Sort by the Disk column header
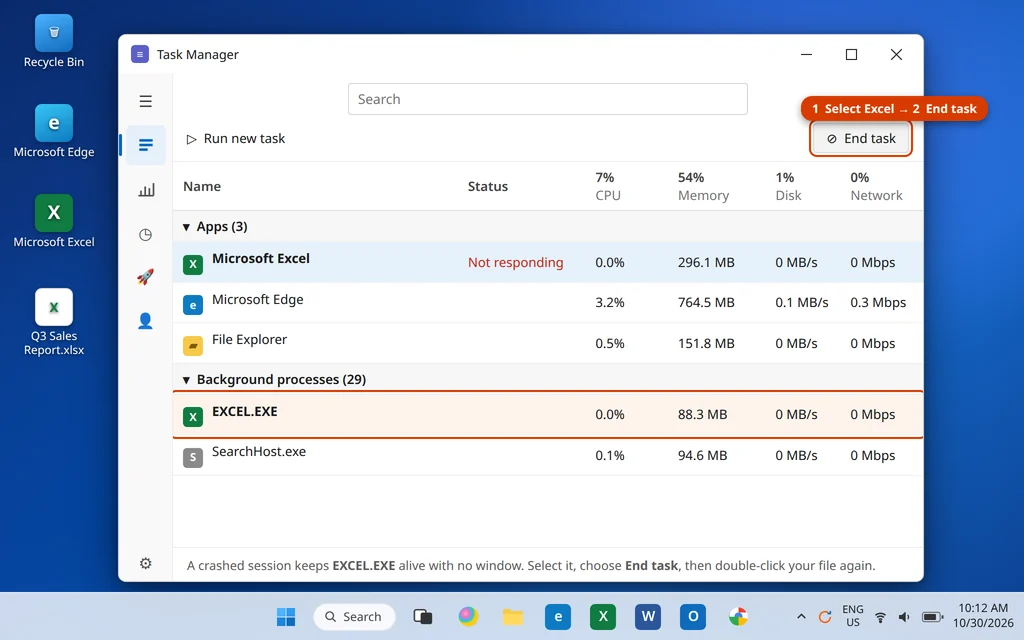Screen dimensions: 1024x640 788,187
